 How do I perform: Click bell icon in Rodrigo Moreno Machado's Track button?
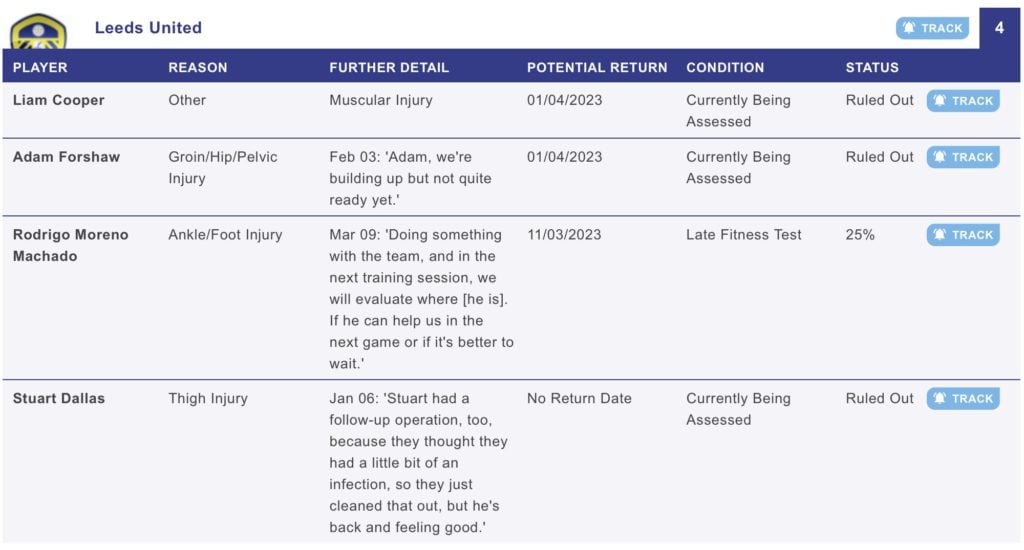click(x=939, y=235)
